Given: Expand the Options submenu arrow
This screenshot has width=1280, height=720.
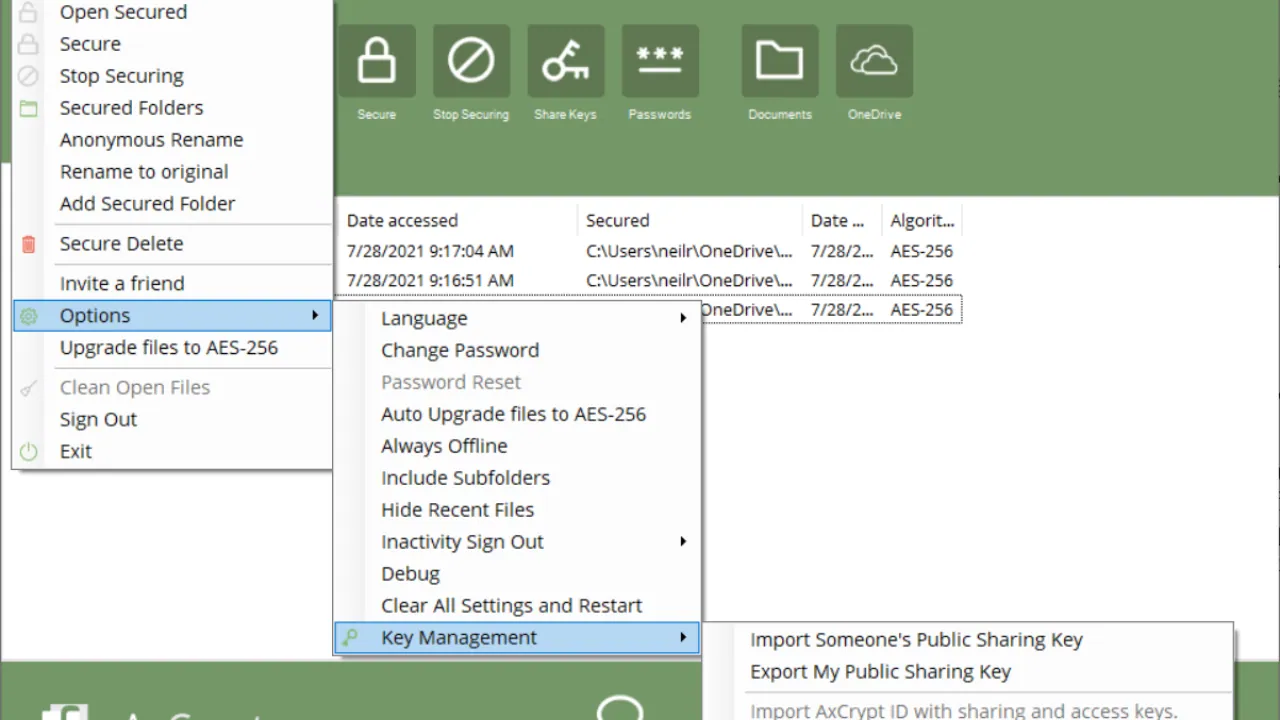Looking at the screenshot, I should click(314, 315).
